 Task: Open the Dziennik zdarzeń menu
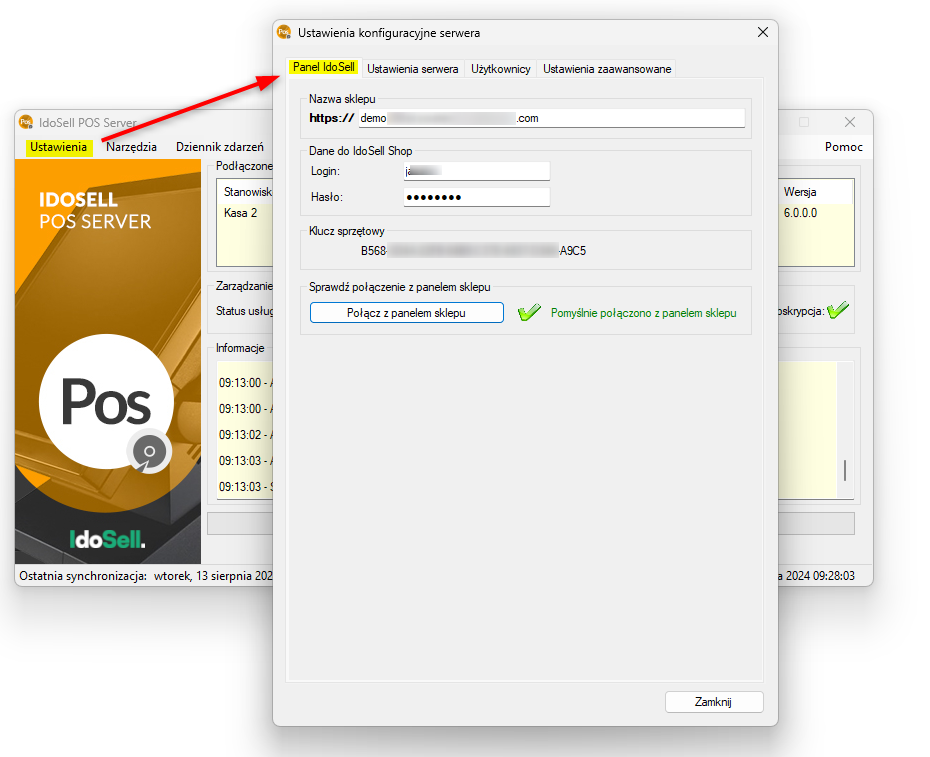219,147
